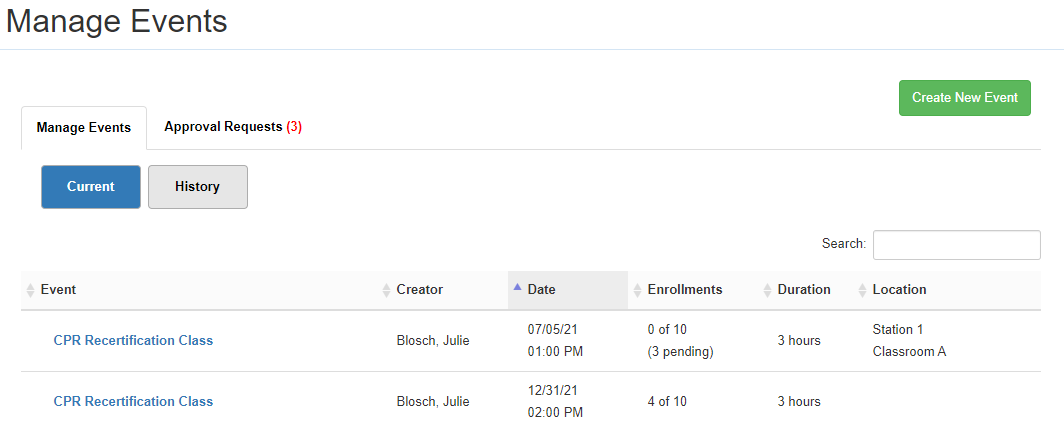The height and width of the screenshot is (442, 1064).
Task: Click the ascending sort arrow on Date column
Action: click(517, 288)
